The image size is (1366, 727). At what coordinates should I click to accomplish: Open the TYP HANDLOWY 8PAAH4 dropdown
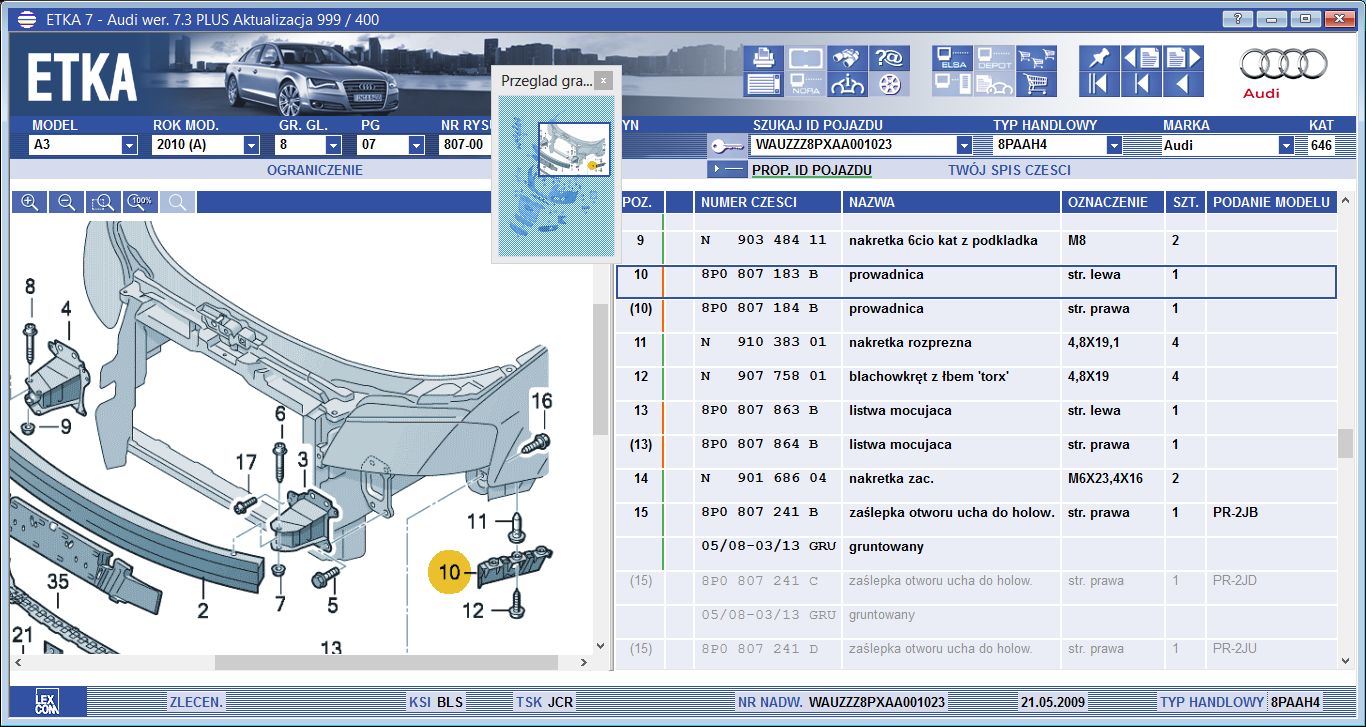(1113, 145)
